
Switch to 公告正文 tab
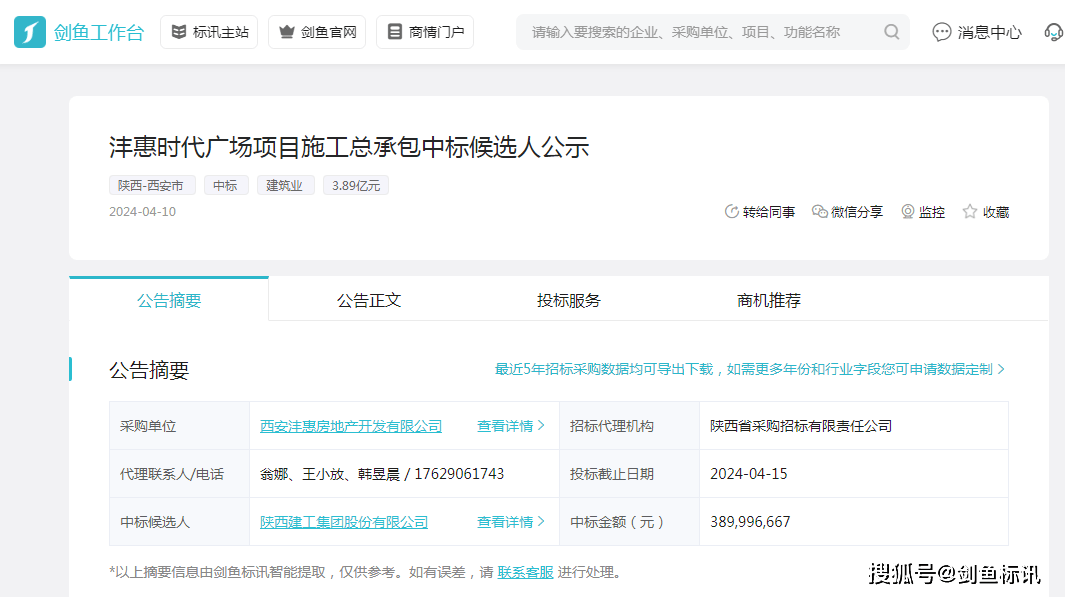pyautogui.click(x=369, y=300)
